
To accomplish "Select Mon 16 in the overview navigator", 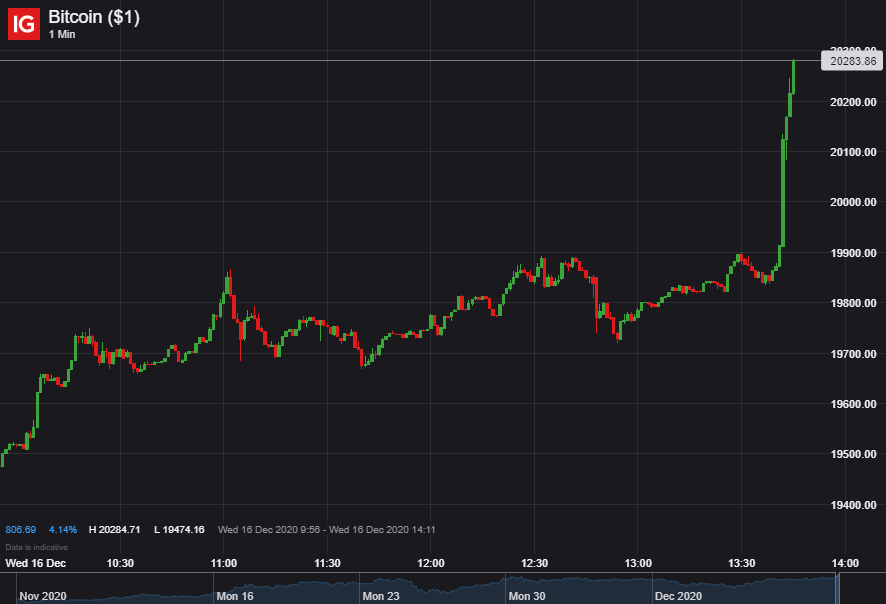I will [x=237, y=596].
